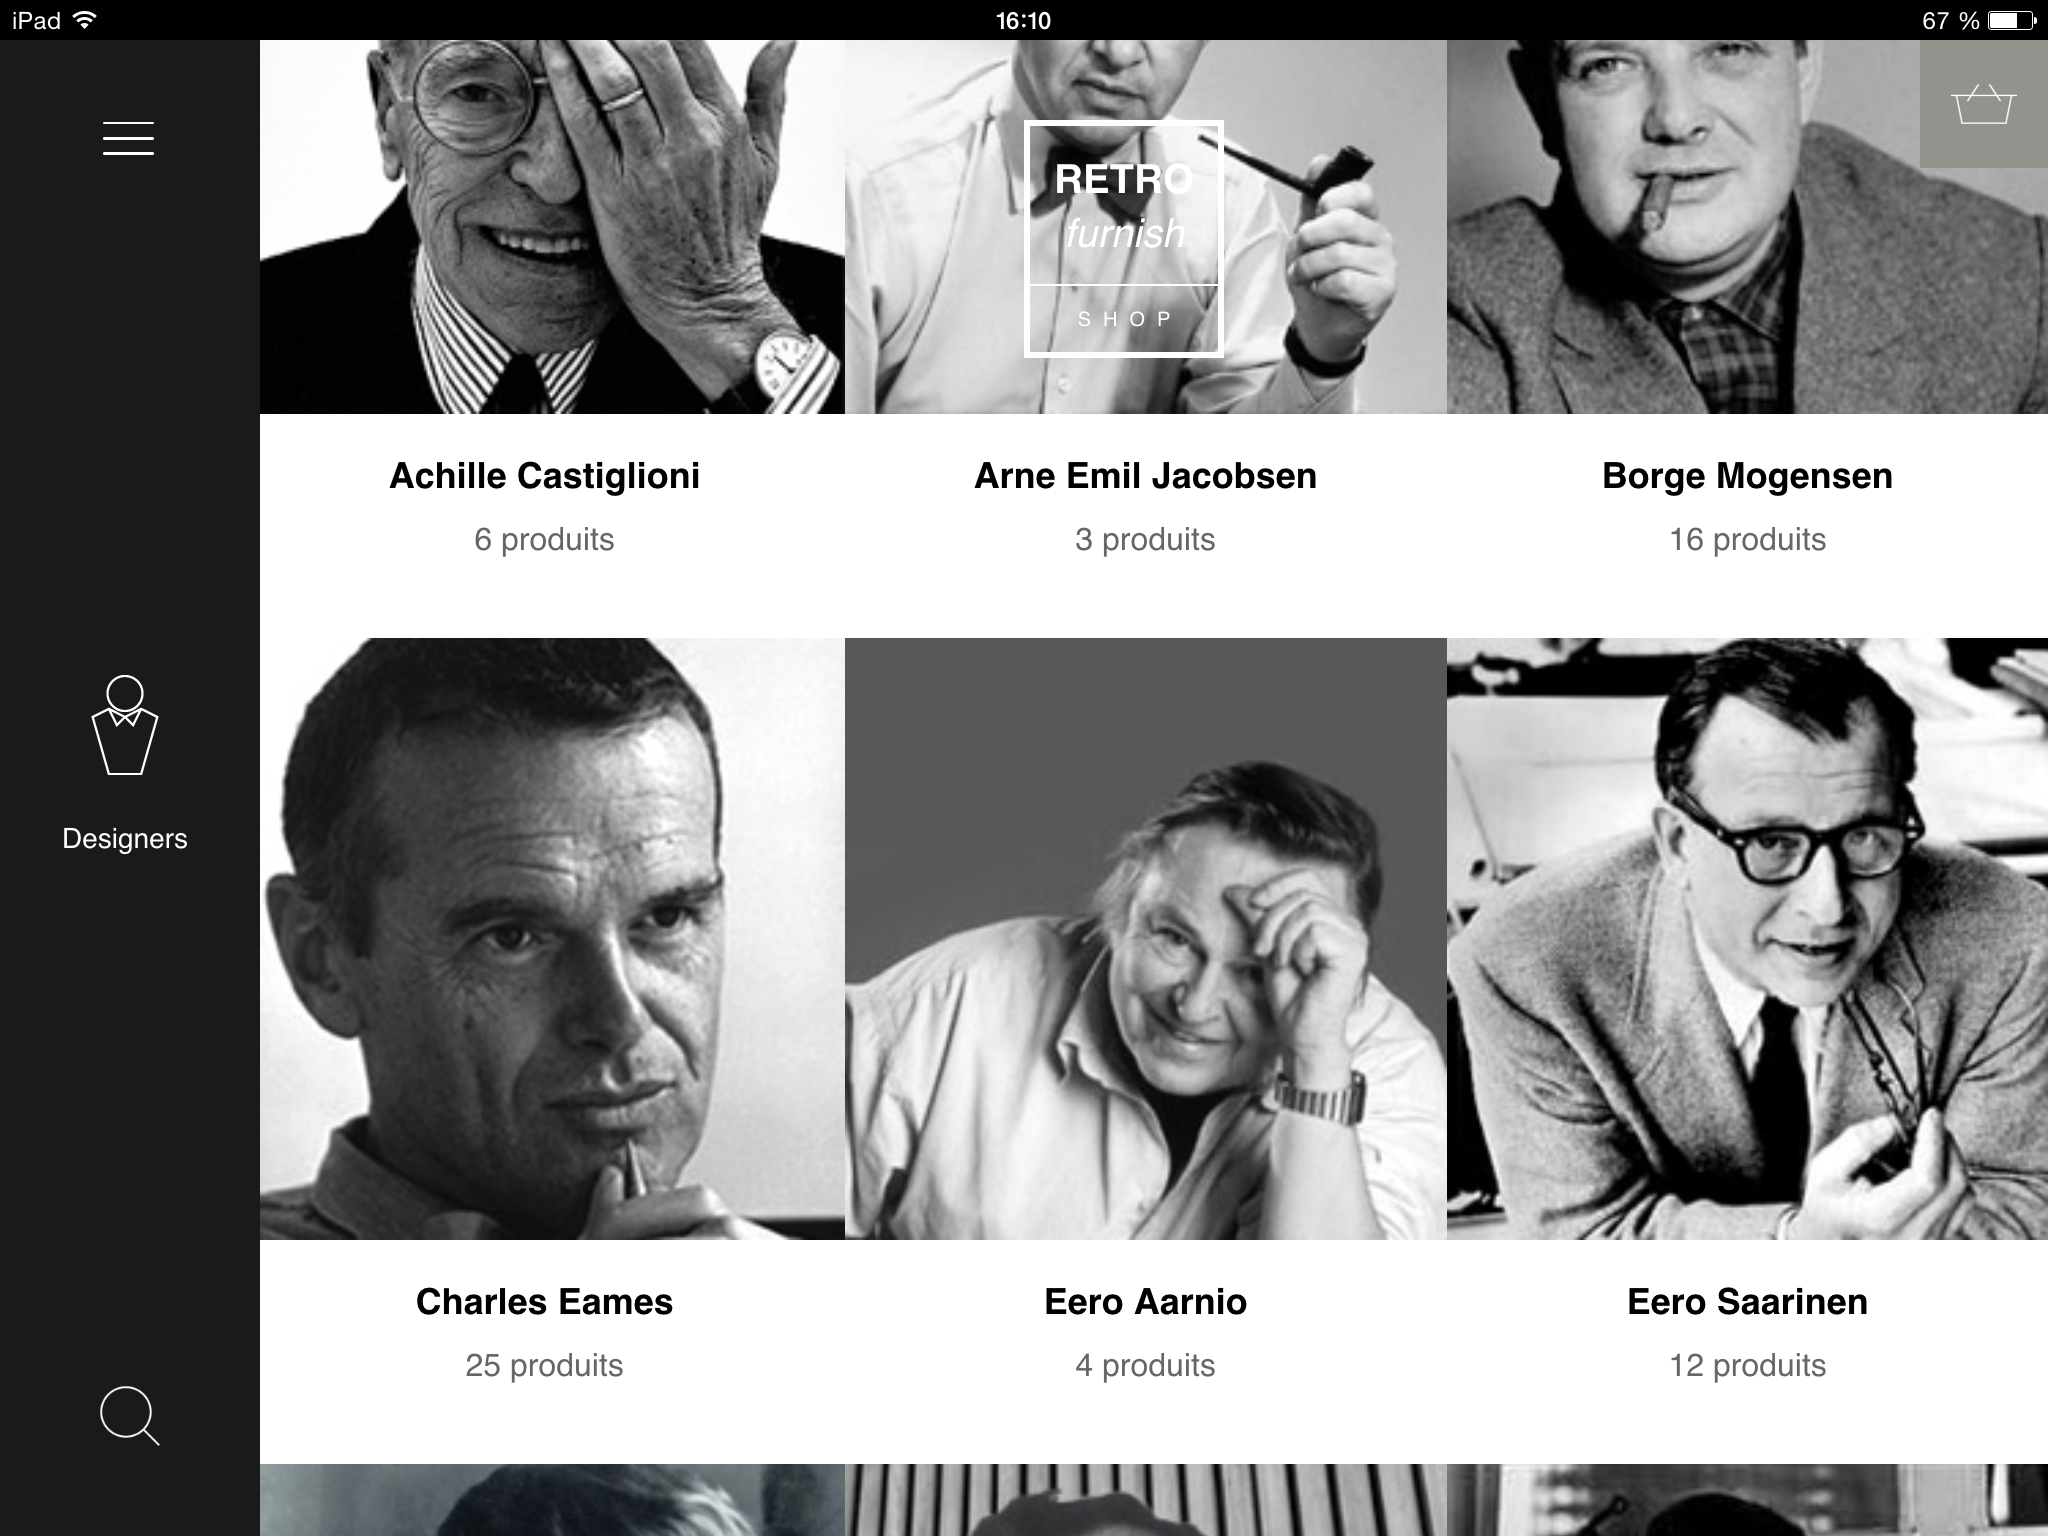The height and width of the screenshot is (1536, 2048).
Task: Select the Designers person icon
Action: [125, 726]
